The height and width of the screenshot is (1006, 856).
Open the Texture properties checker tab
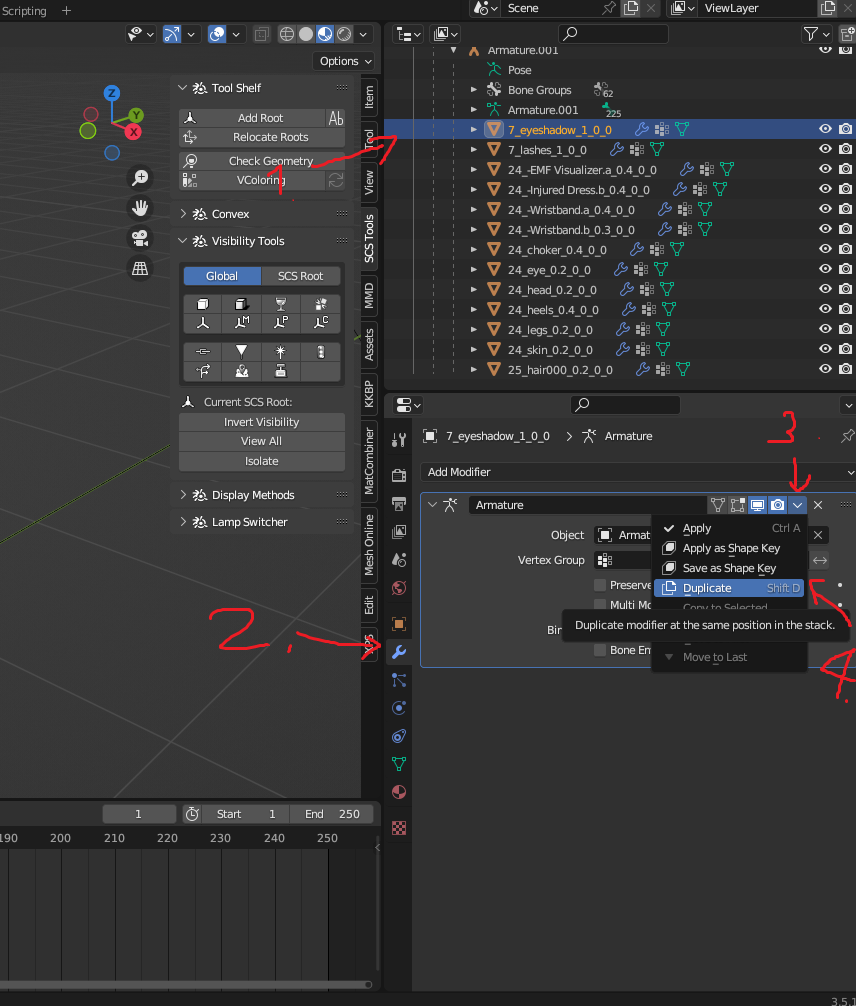click(398, 828)
